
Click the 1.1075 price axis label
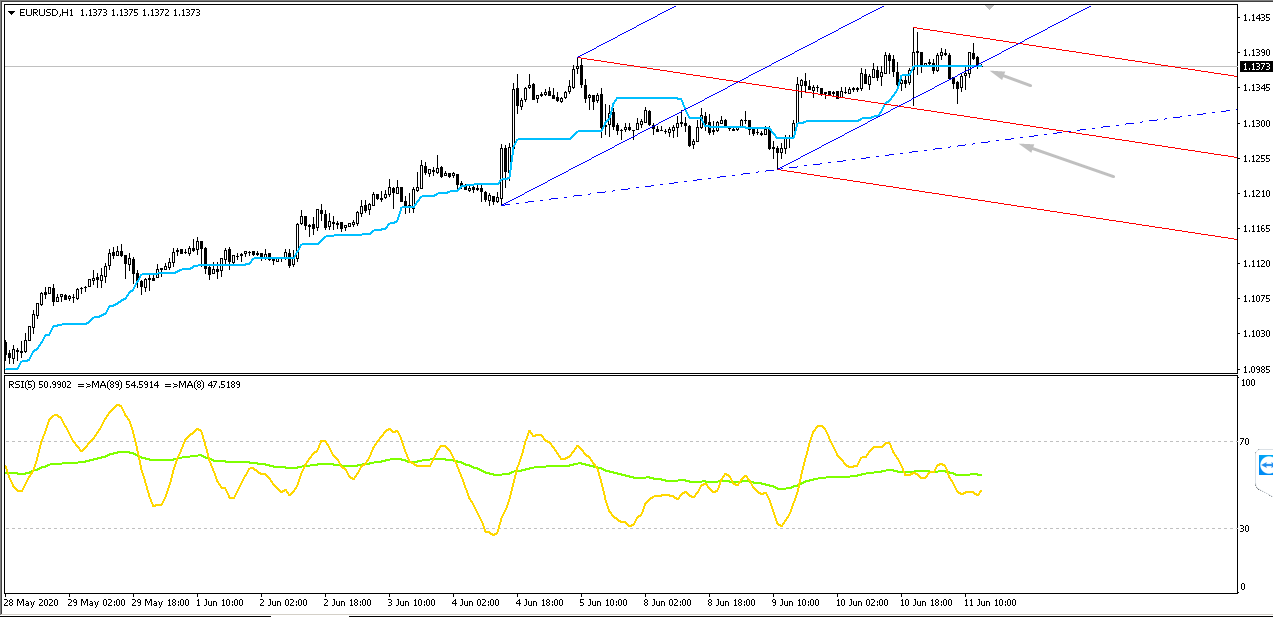pyautogui.click(x=1255, y=299)
